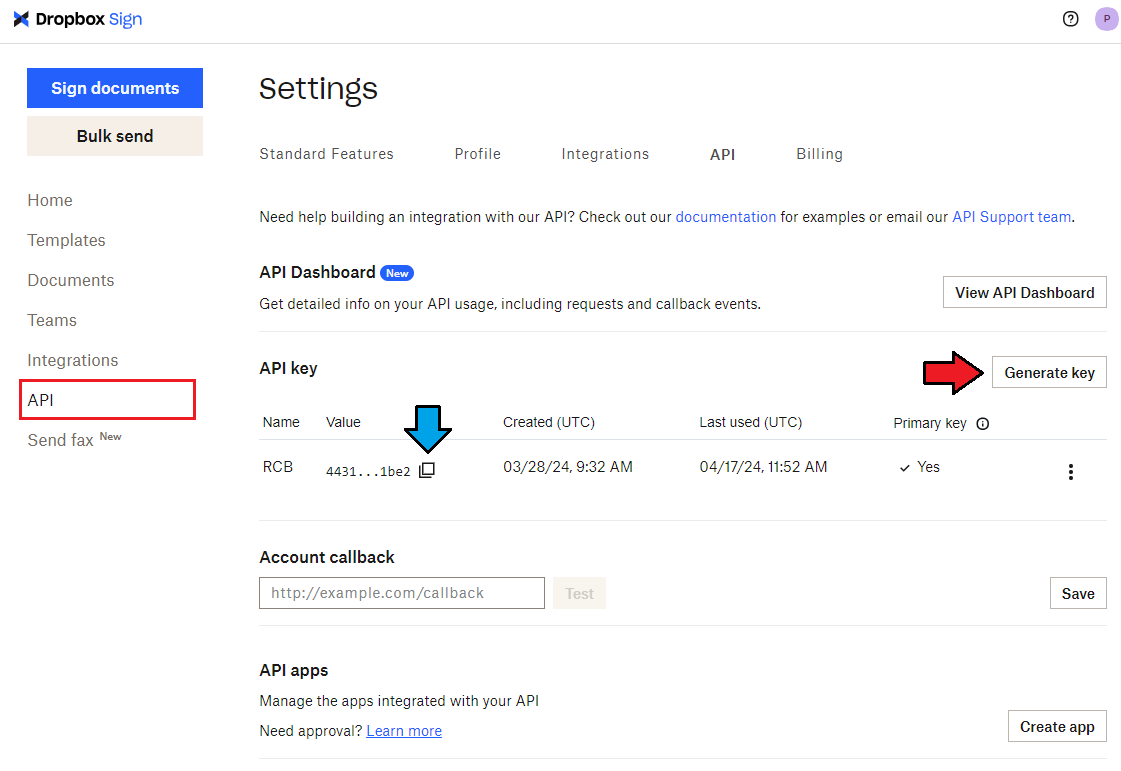
Task: Open the help question mark icon
Action: pyautogui.click(x=1070, y=19)
